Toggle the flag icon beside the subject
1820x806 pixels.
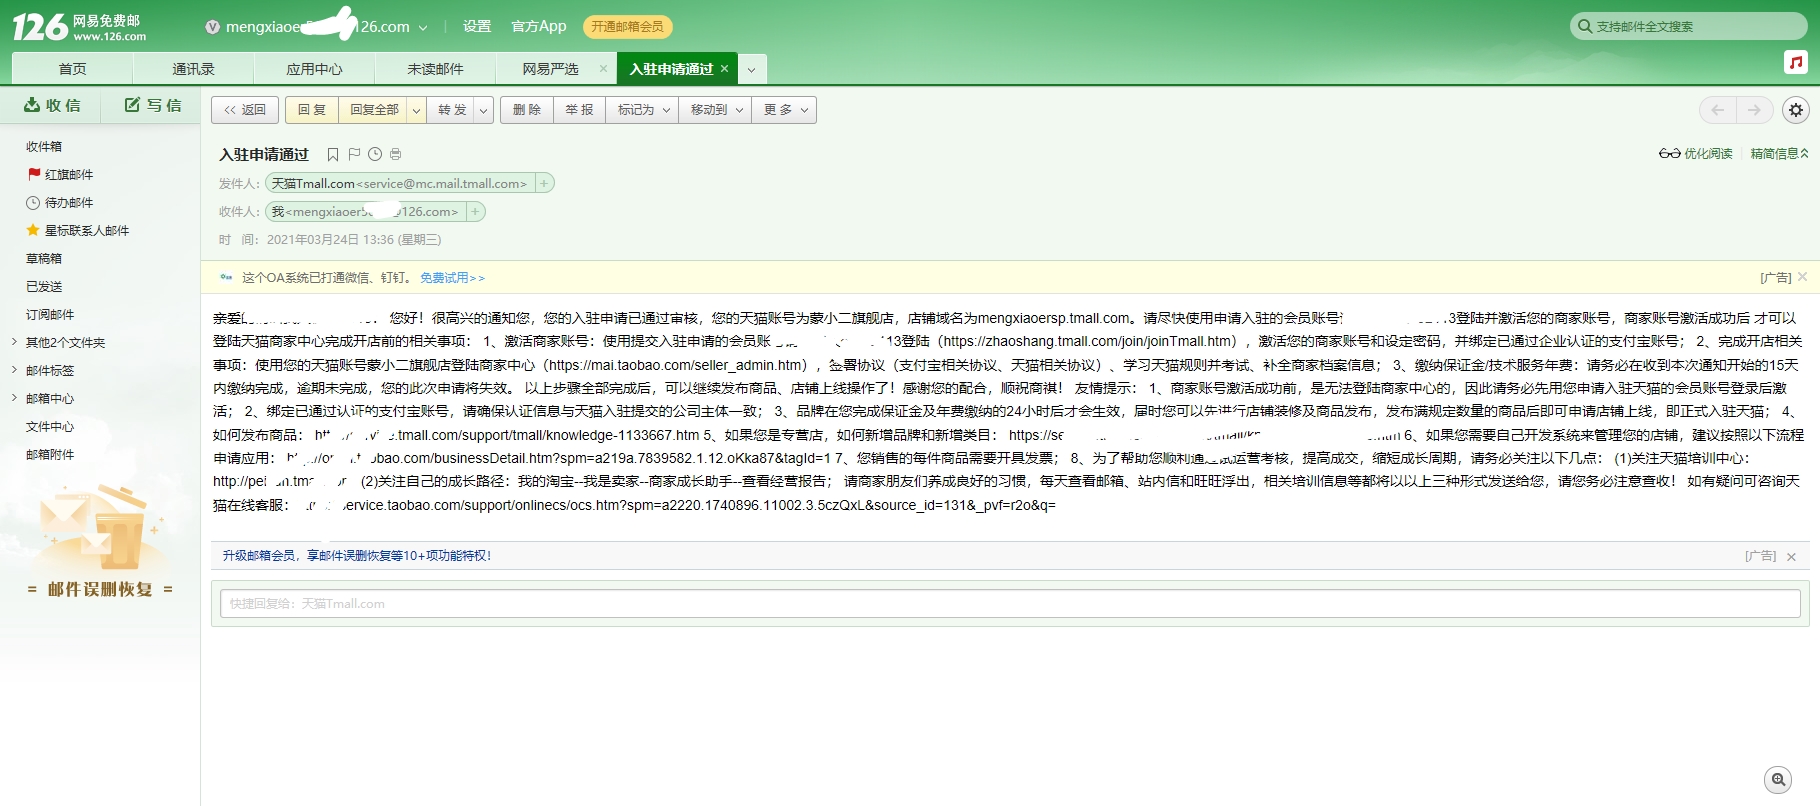click(354, 154)
